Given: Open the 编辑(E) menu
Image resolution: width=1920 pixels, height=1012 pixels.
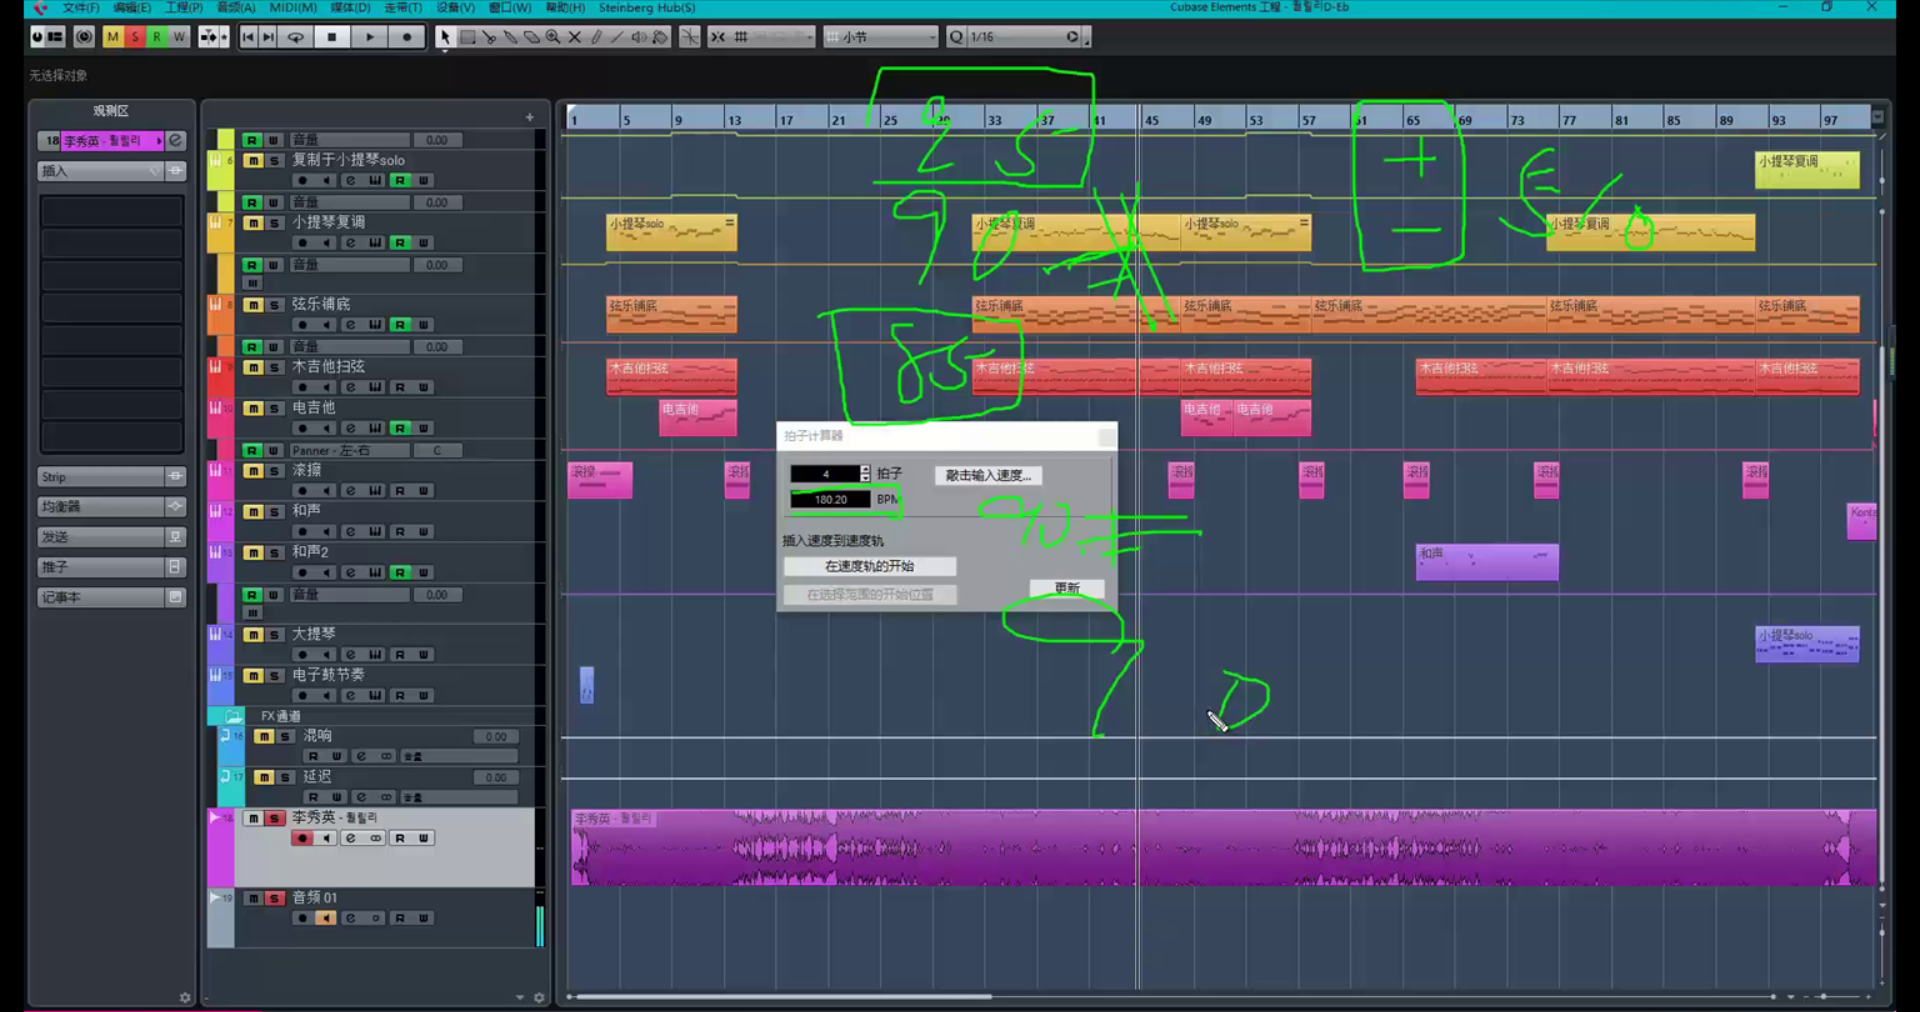Looking at the screenshot, I should pos(132,8).
